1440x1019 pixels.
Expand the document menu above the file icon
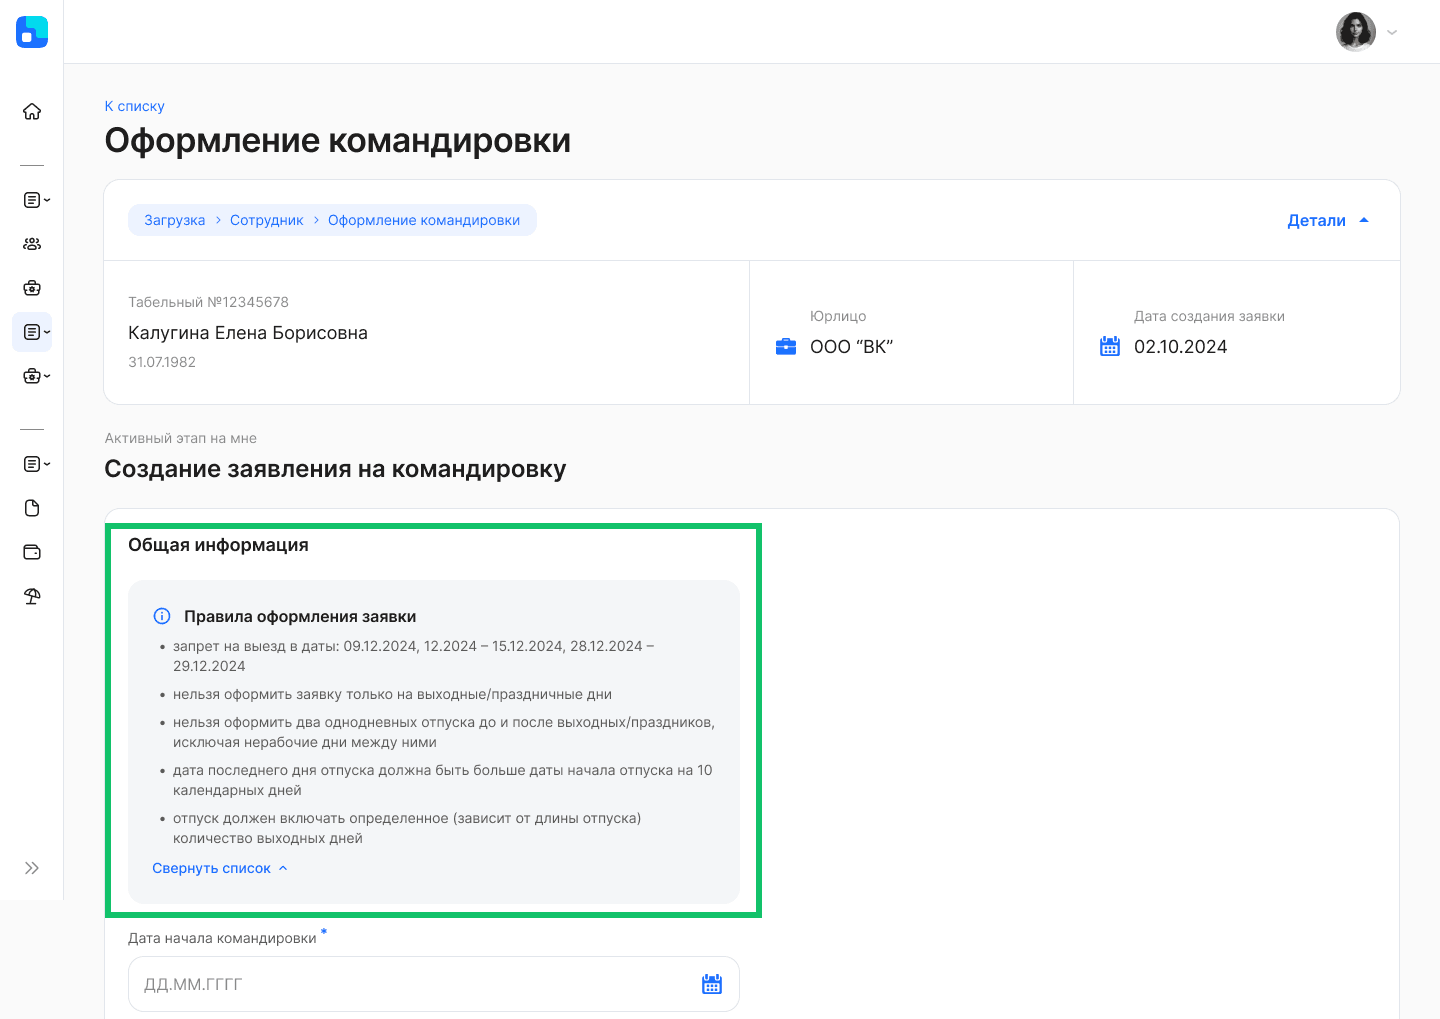[36, 464]
